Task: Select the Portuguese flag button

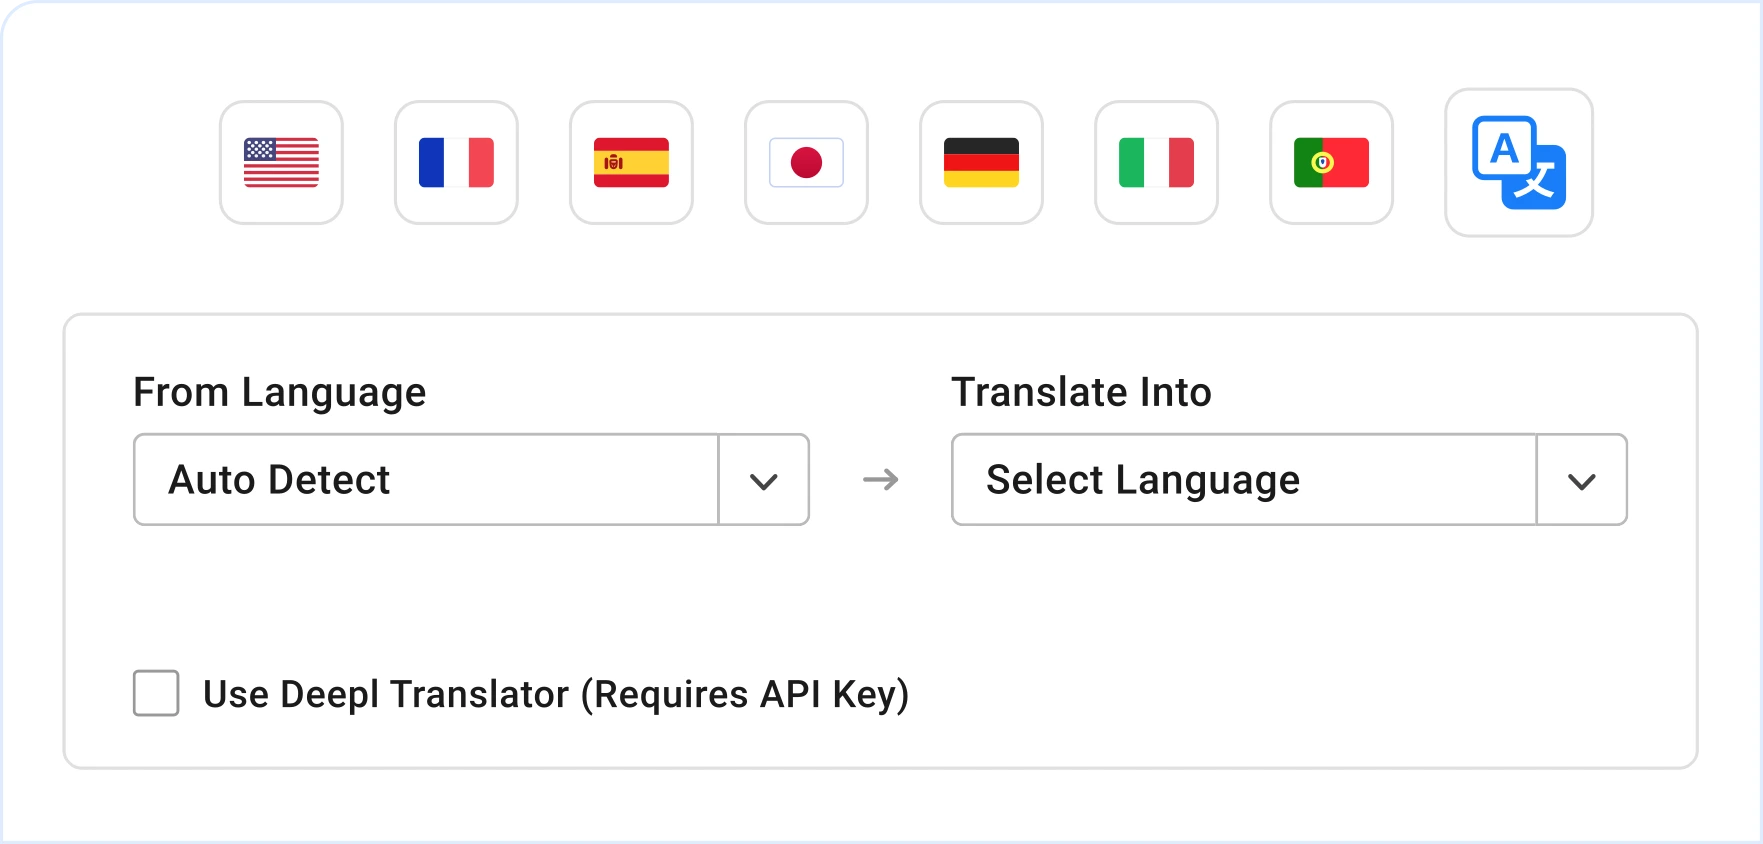Action: [x=1331, y=162]
